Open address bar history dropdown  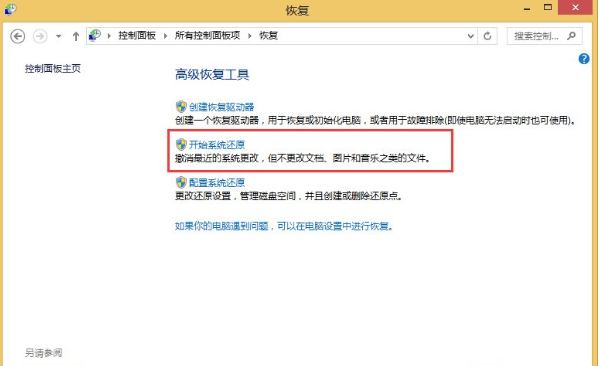[471, 36]
